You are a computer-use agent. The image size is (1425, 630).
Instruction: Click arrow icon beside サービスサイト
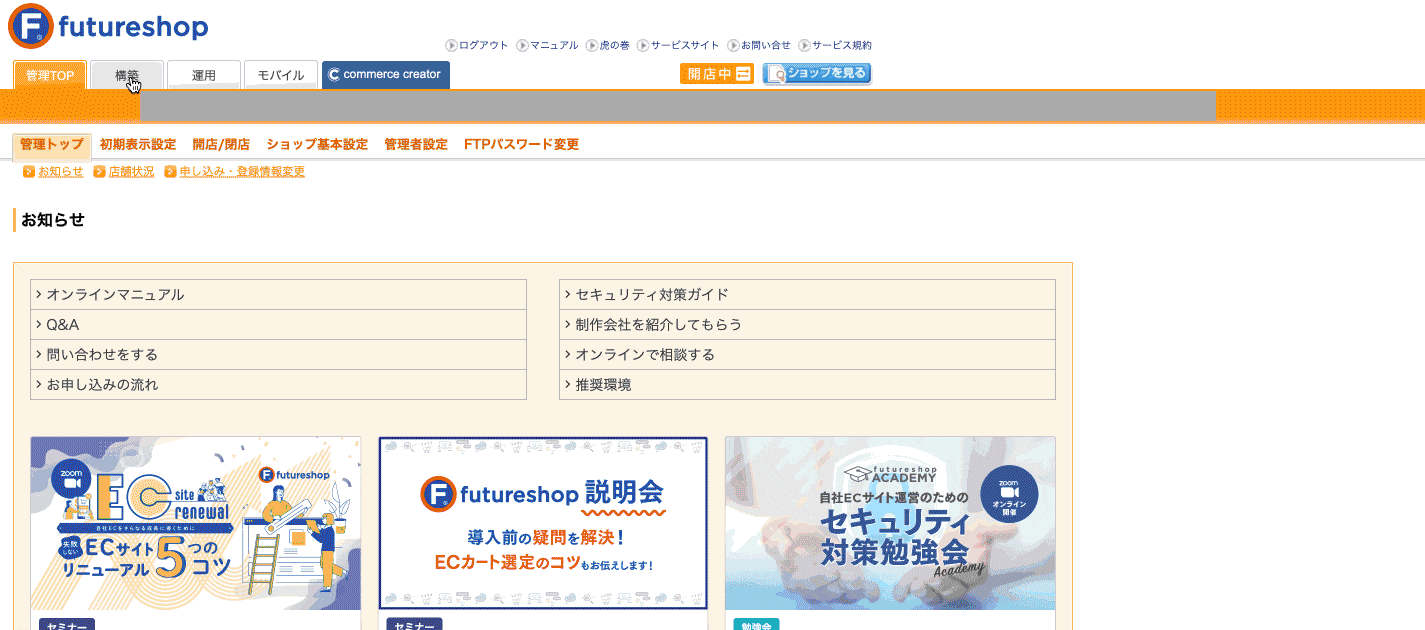(643, 45)
